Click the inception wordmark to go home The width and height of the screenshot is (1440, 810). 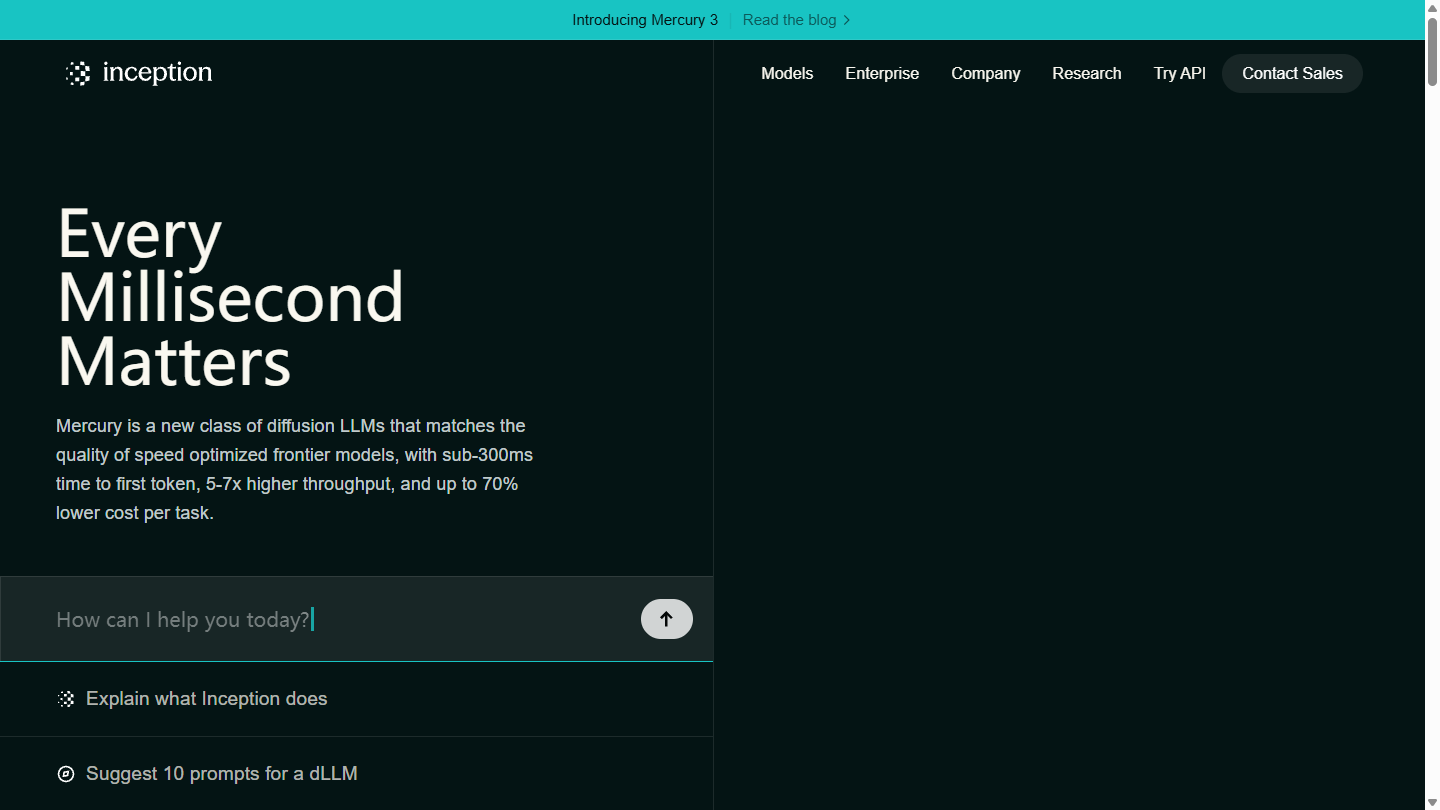click(157, 73)
